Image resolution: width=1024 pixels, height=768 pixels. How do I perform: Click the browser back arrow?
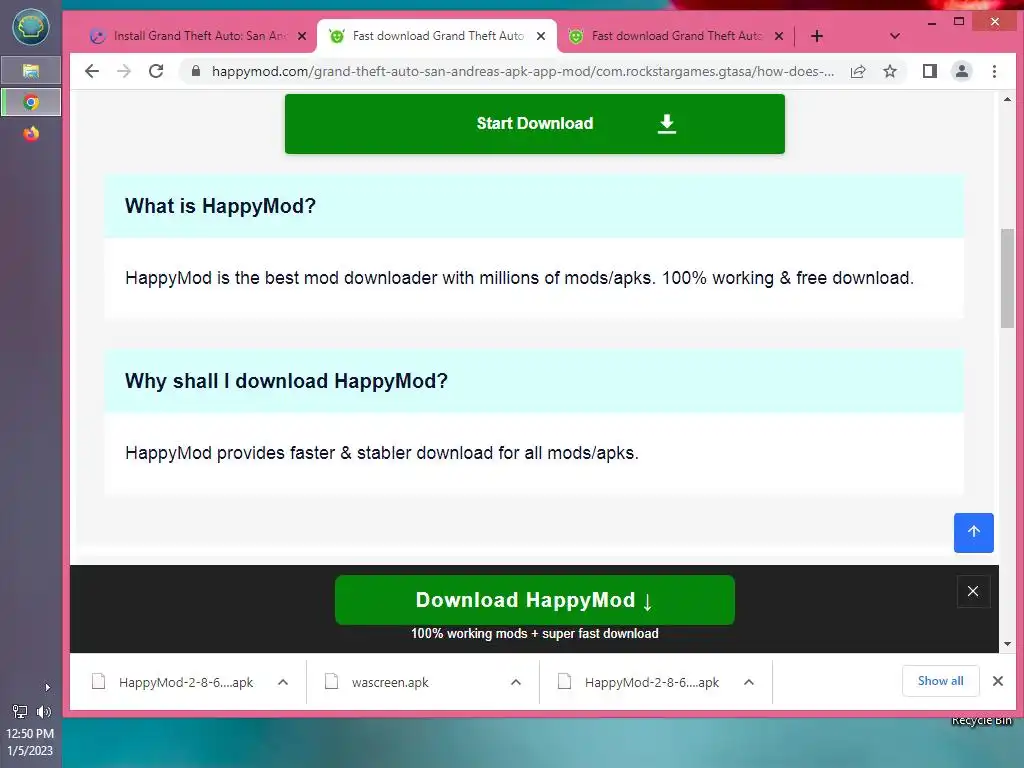click(92, 71)
